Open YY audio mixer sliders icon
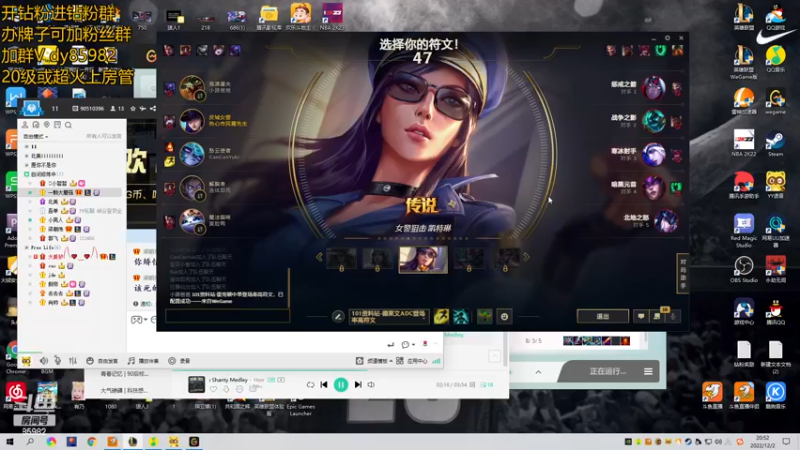This screenshot has height=450, width=800. click(x=73, y=361)
